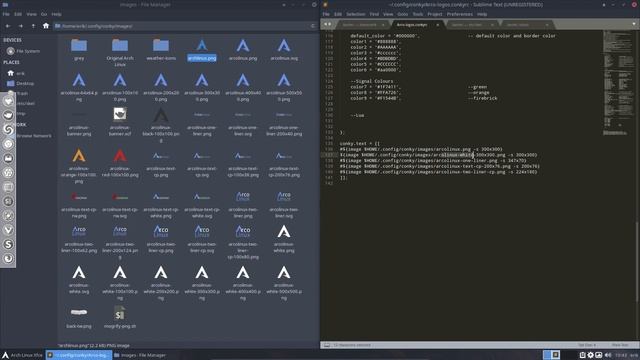Go forward in File Manager toolbar
Screen dimensions: 640x360
coord(20,26)
